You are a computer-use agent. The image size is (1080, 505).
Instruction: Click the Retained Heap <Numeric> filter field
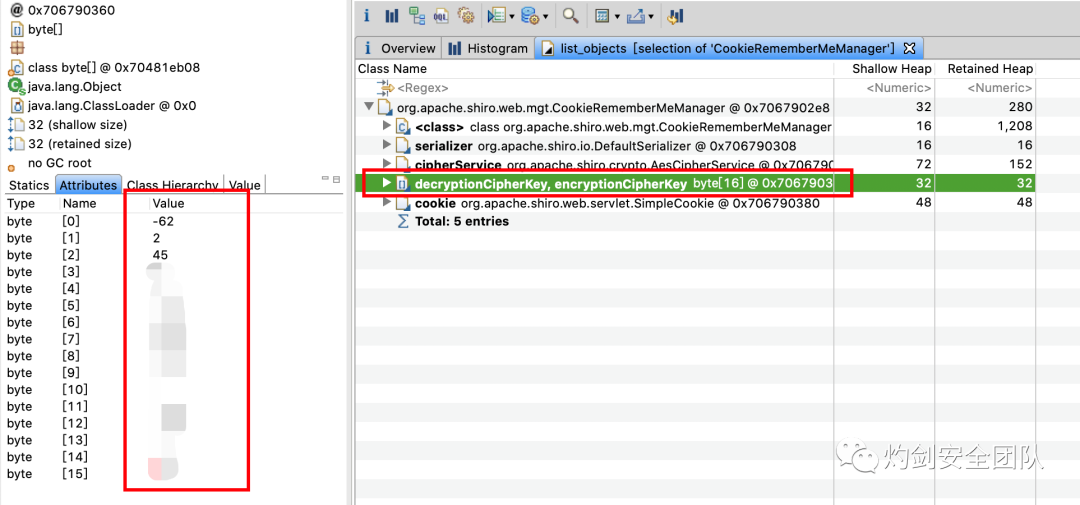point(999,88)
